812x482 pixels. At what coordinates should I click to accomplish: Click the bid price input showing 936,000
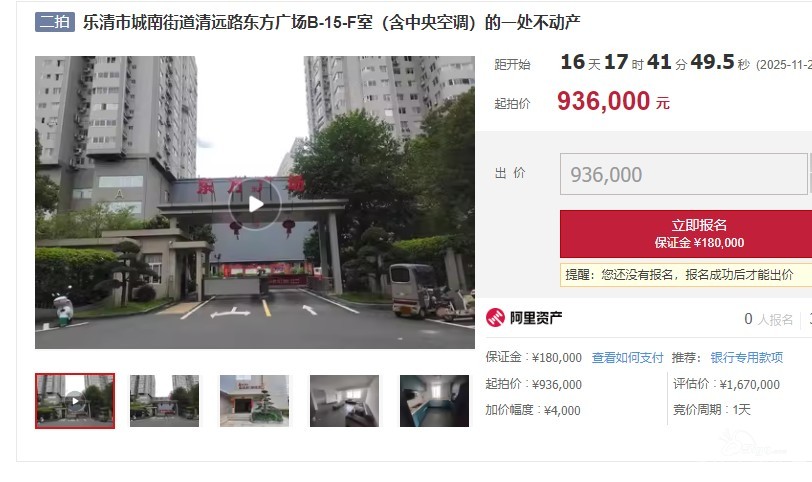(x=684, y=174)
